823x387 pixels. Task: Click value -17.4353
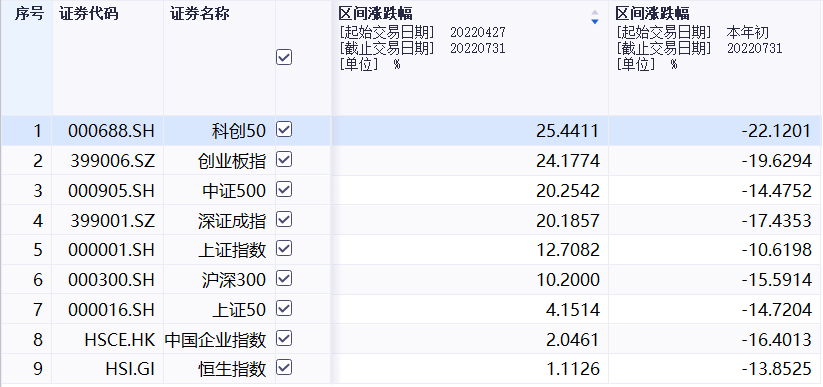(x=777, y=221)
